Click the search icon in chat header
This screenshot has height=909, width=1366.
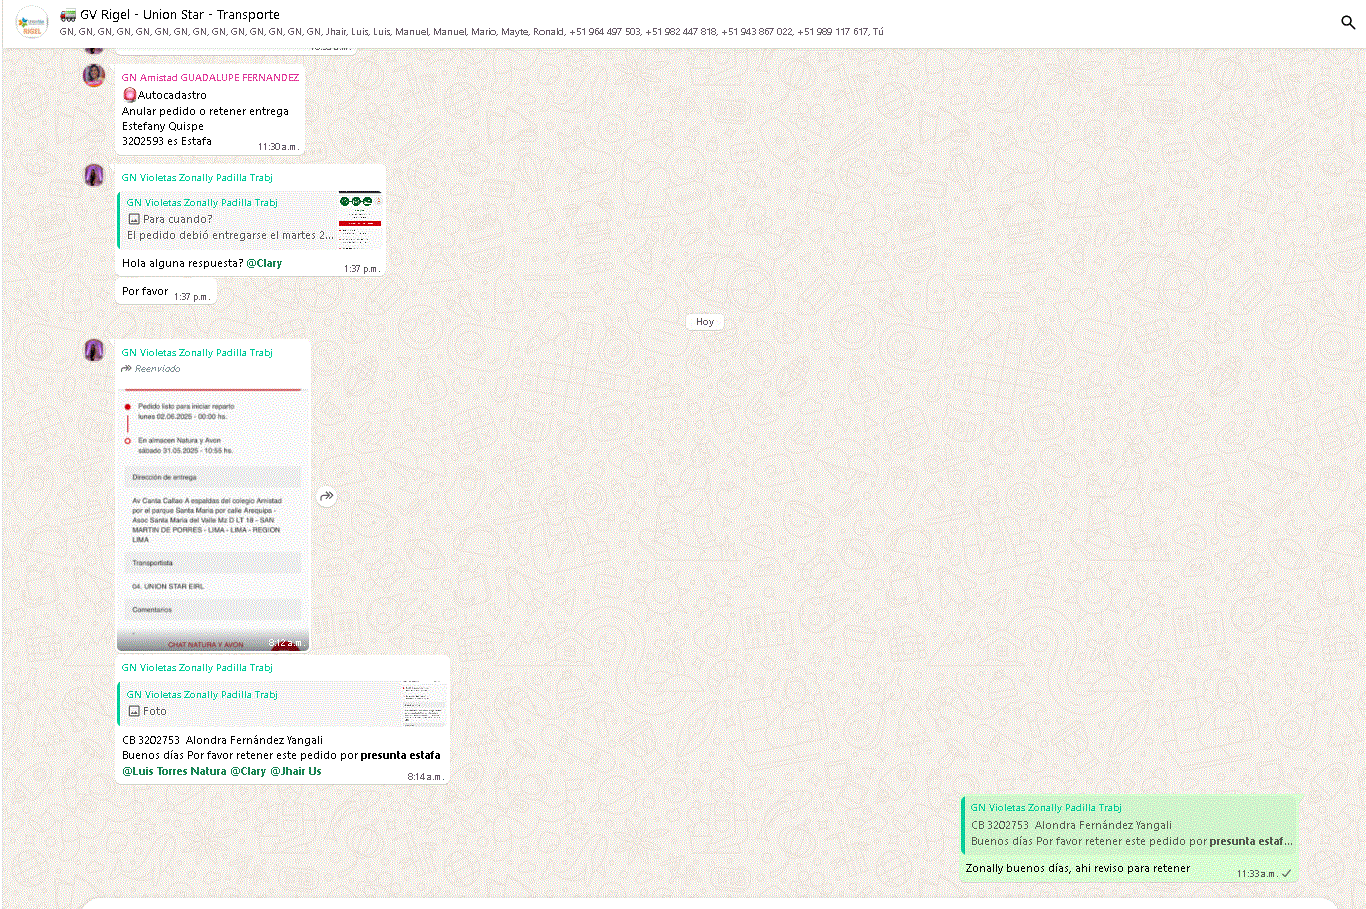point(1347,22)
